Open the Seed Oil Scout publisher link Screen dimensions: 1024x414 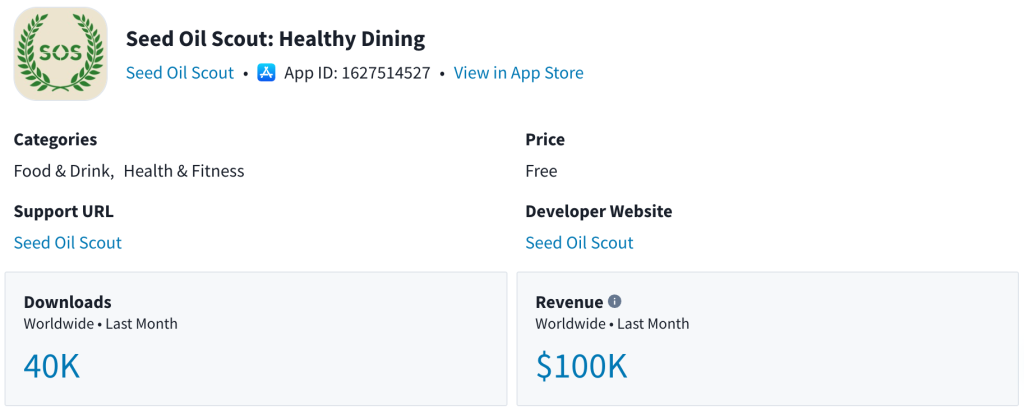(x=180, y=73)
